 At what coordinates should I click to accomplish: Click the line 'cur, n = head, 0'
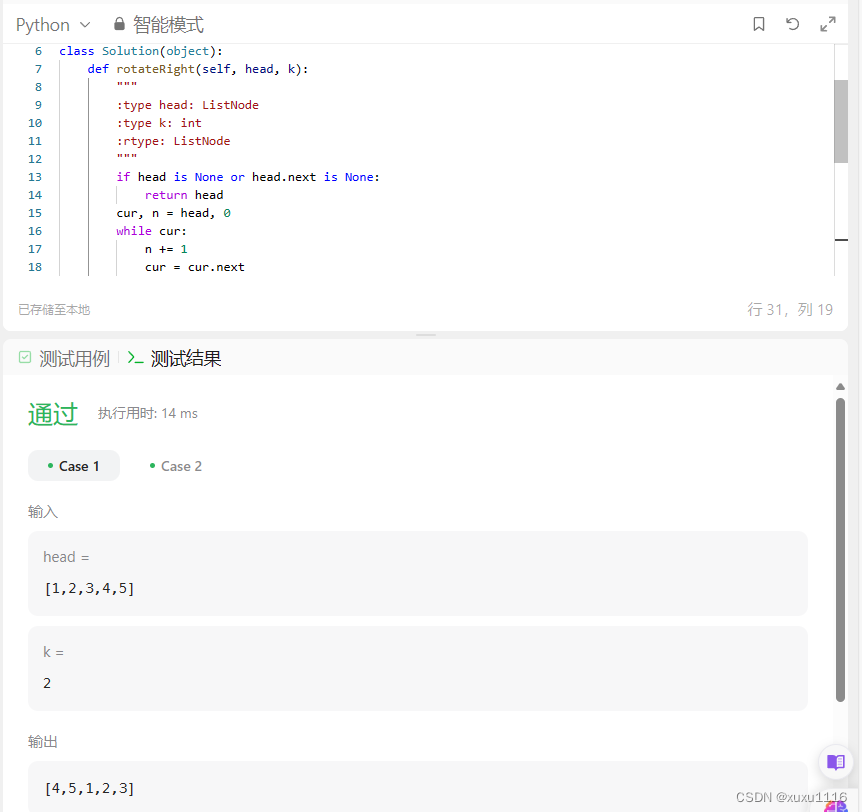pyautogui.click(x=174, y=213)
